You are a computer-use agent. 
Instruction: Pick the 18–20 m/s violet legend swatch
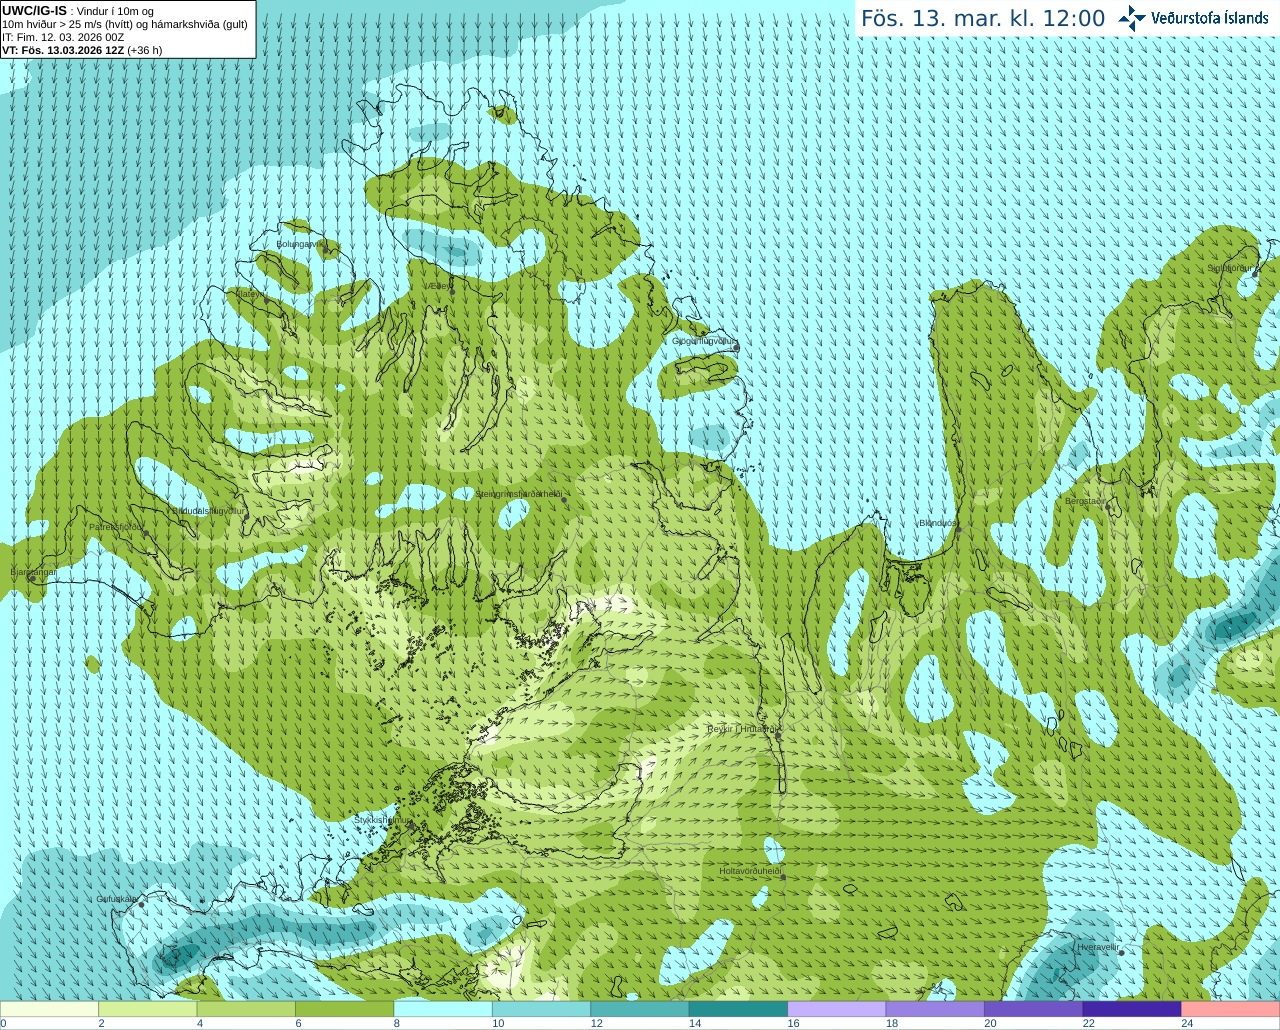coord(935,1009)
